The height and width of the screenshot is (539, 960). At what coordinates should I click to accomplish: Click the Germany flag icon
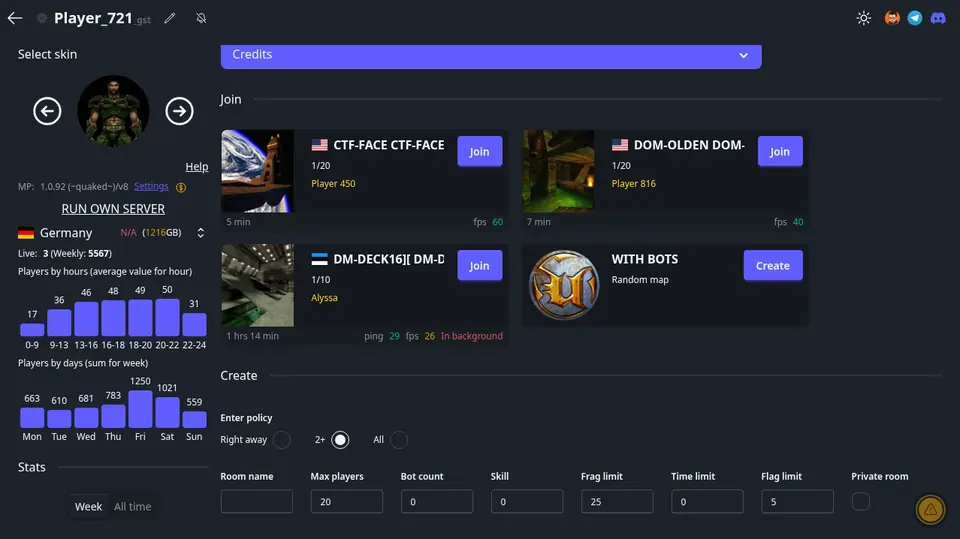(26, 233)
